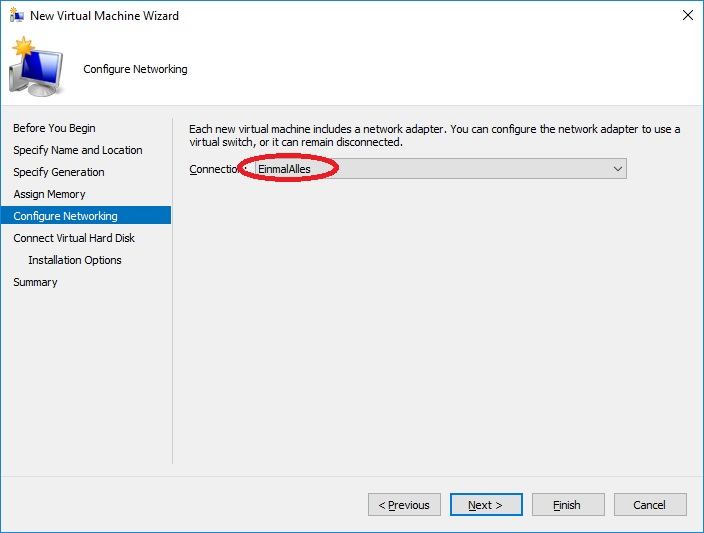The image size is (704, 533).
Task: Open the Installation Options sub-step
Action: 75,260
